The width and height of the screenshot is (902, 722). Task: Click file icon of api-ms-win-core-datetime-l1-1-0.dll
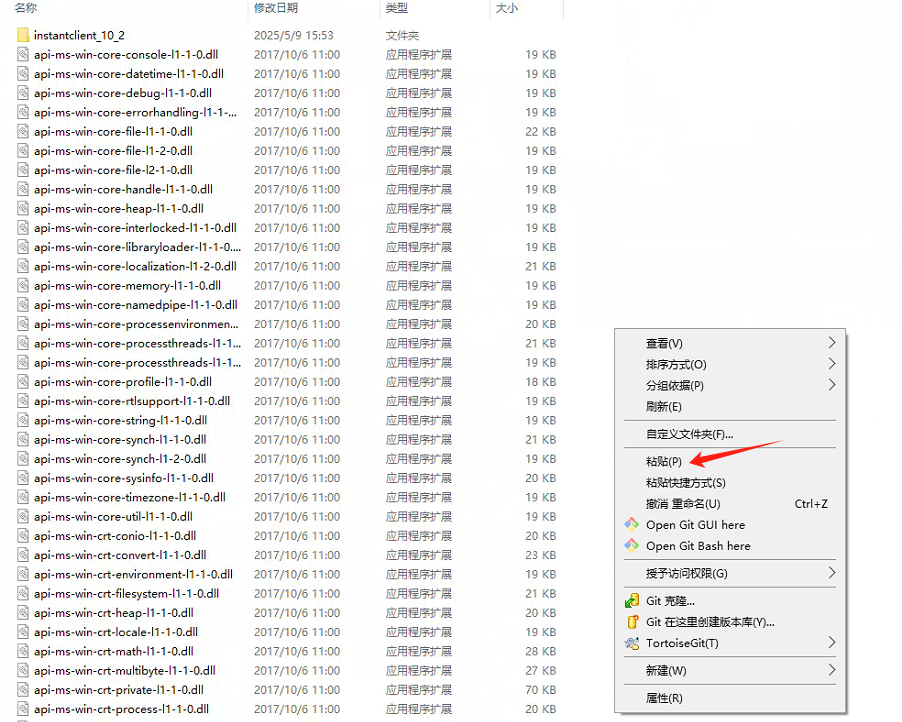click(23, 74)
